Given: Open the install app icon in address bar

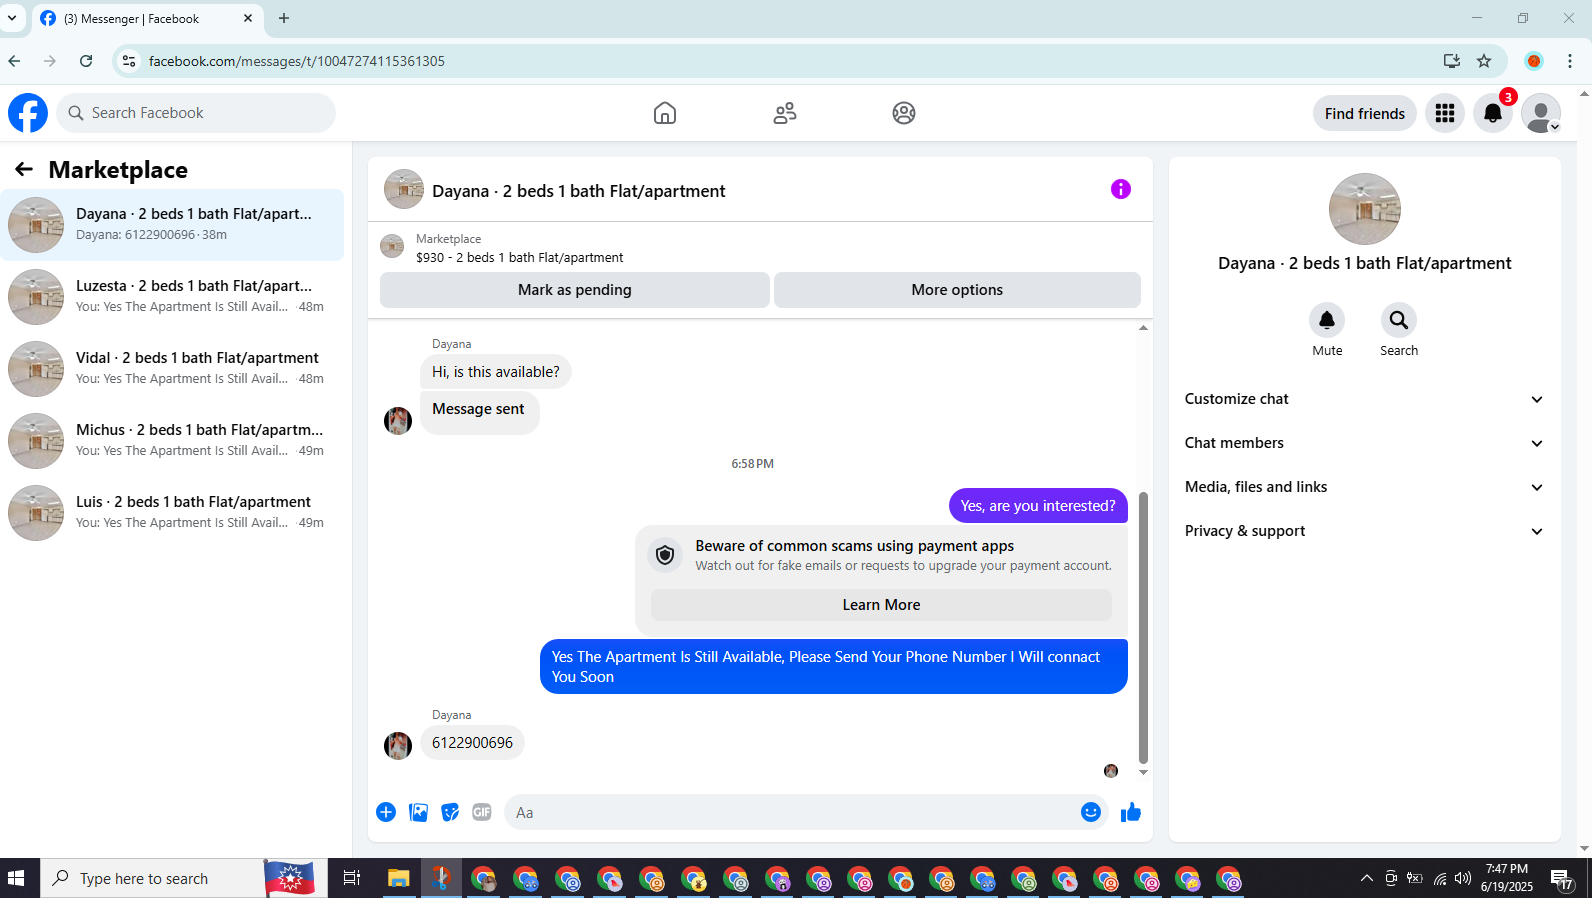Looking at the screenshot, I should click(x=1452, y=61).
